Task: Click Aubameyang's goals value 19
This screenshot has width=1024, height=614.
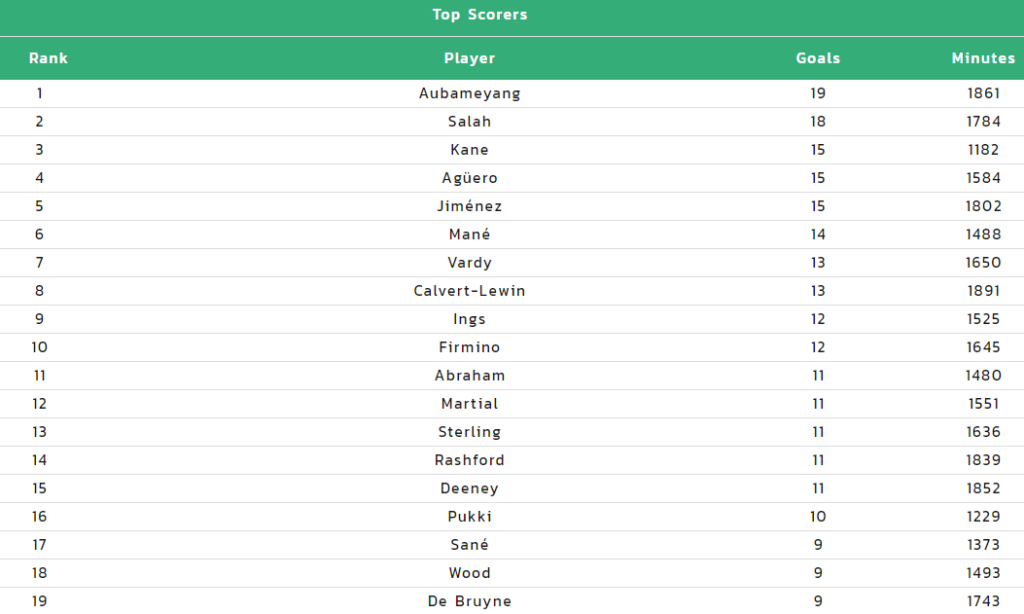Action: click(x=818, y=93)
